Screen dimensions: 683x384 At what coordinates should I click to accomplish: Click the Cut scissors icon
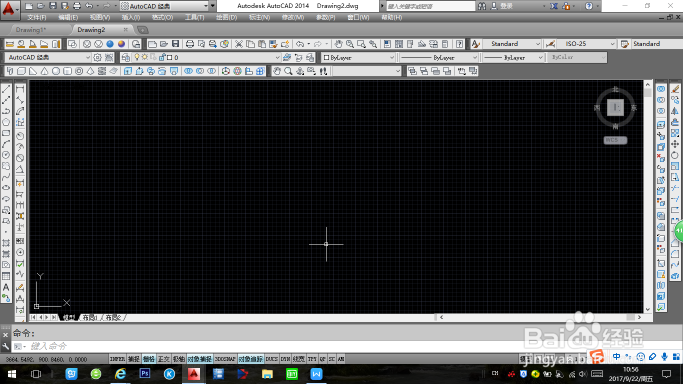coord(239,44)
